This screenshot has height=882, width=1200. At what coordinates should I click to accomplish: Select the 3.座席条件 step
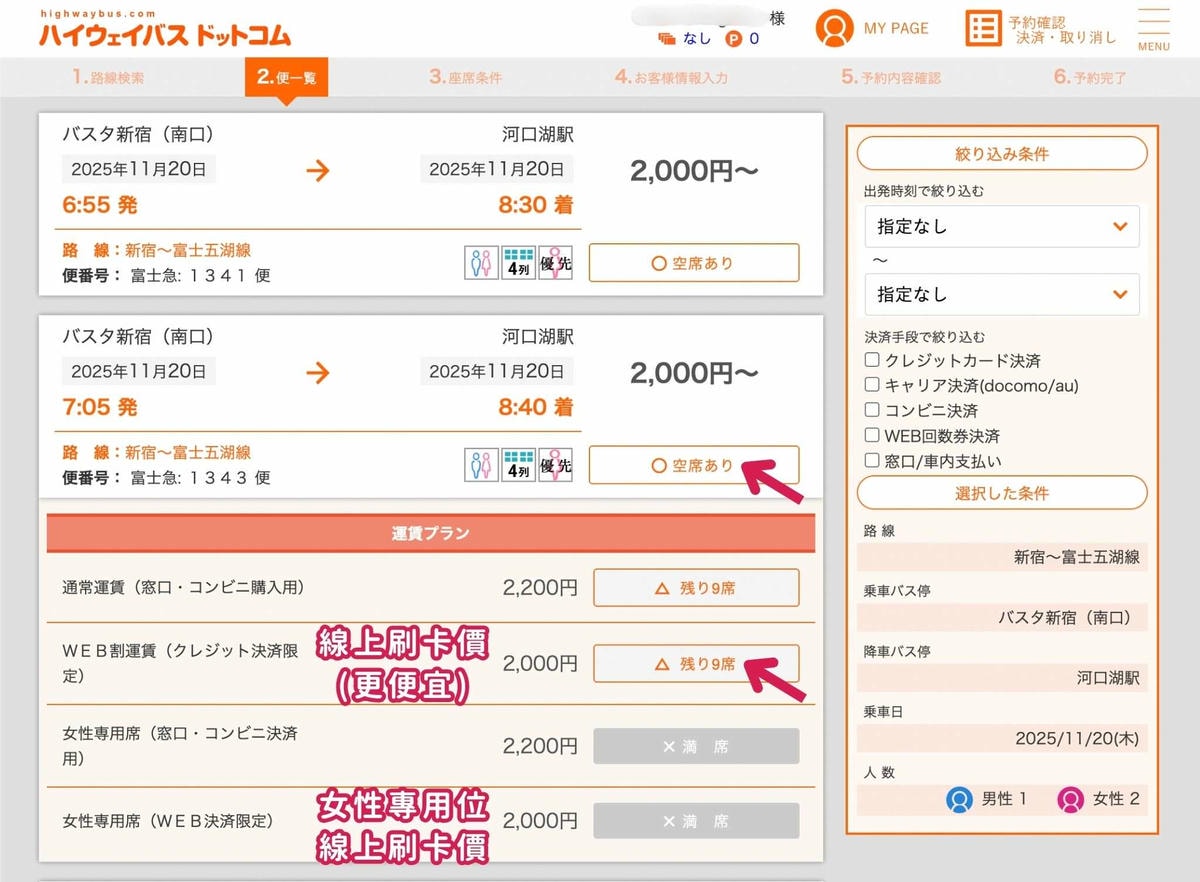pyautogui.click(x=466, y=77)
